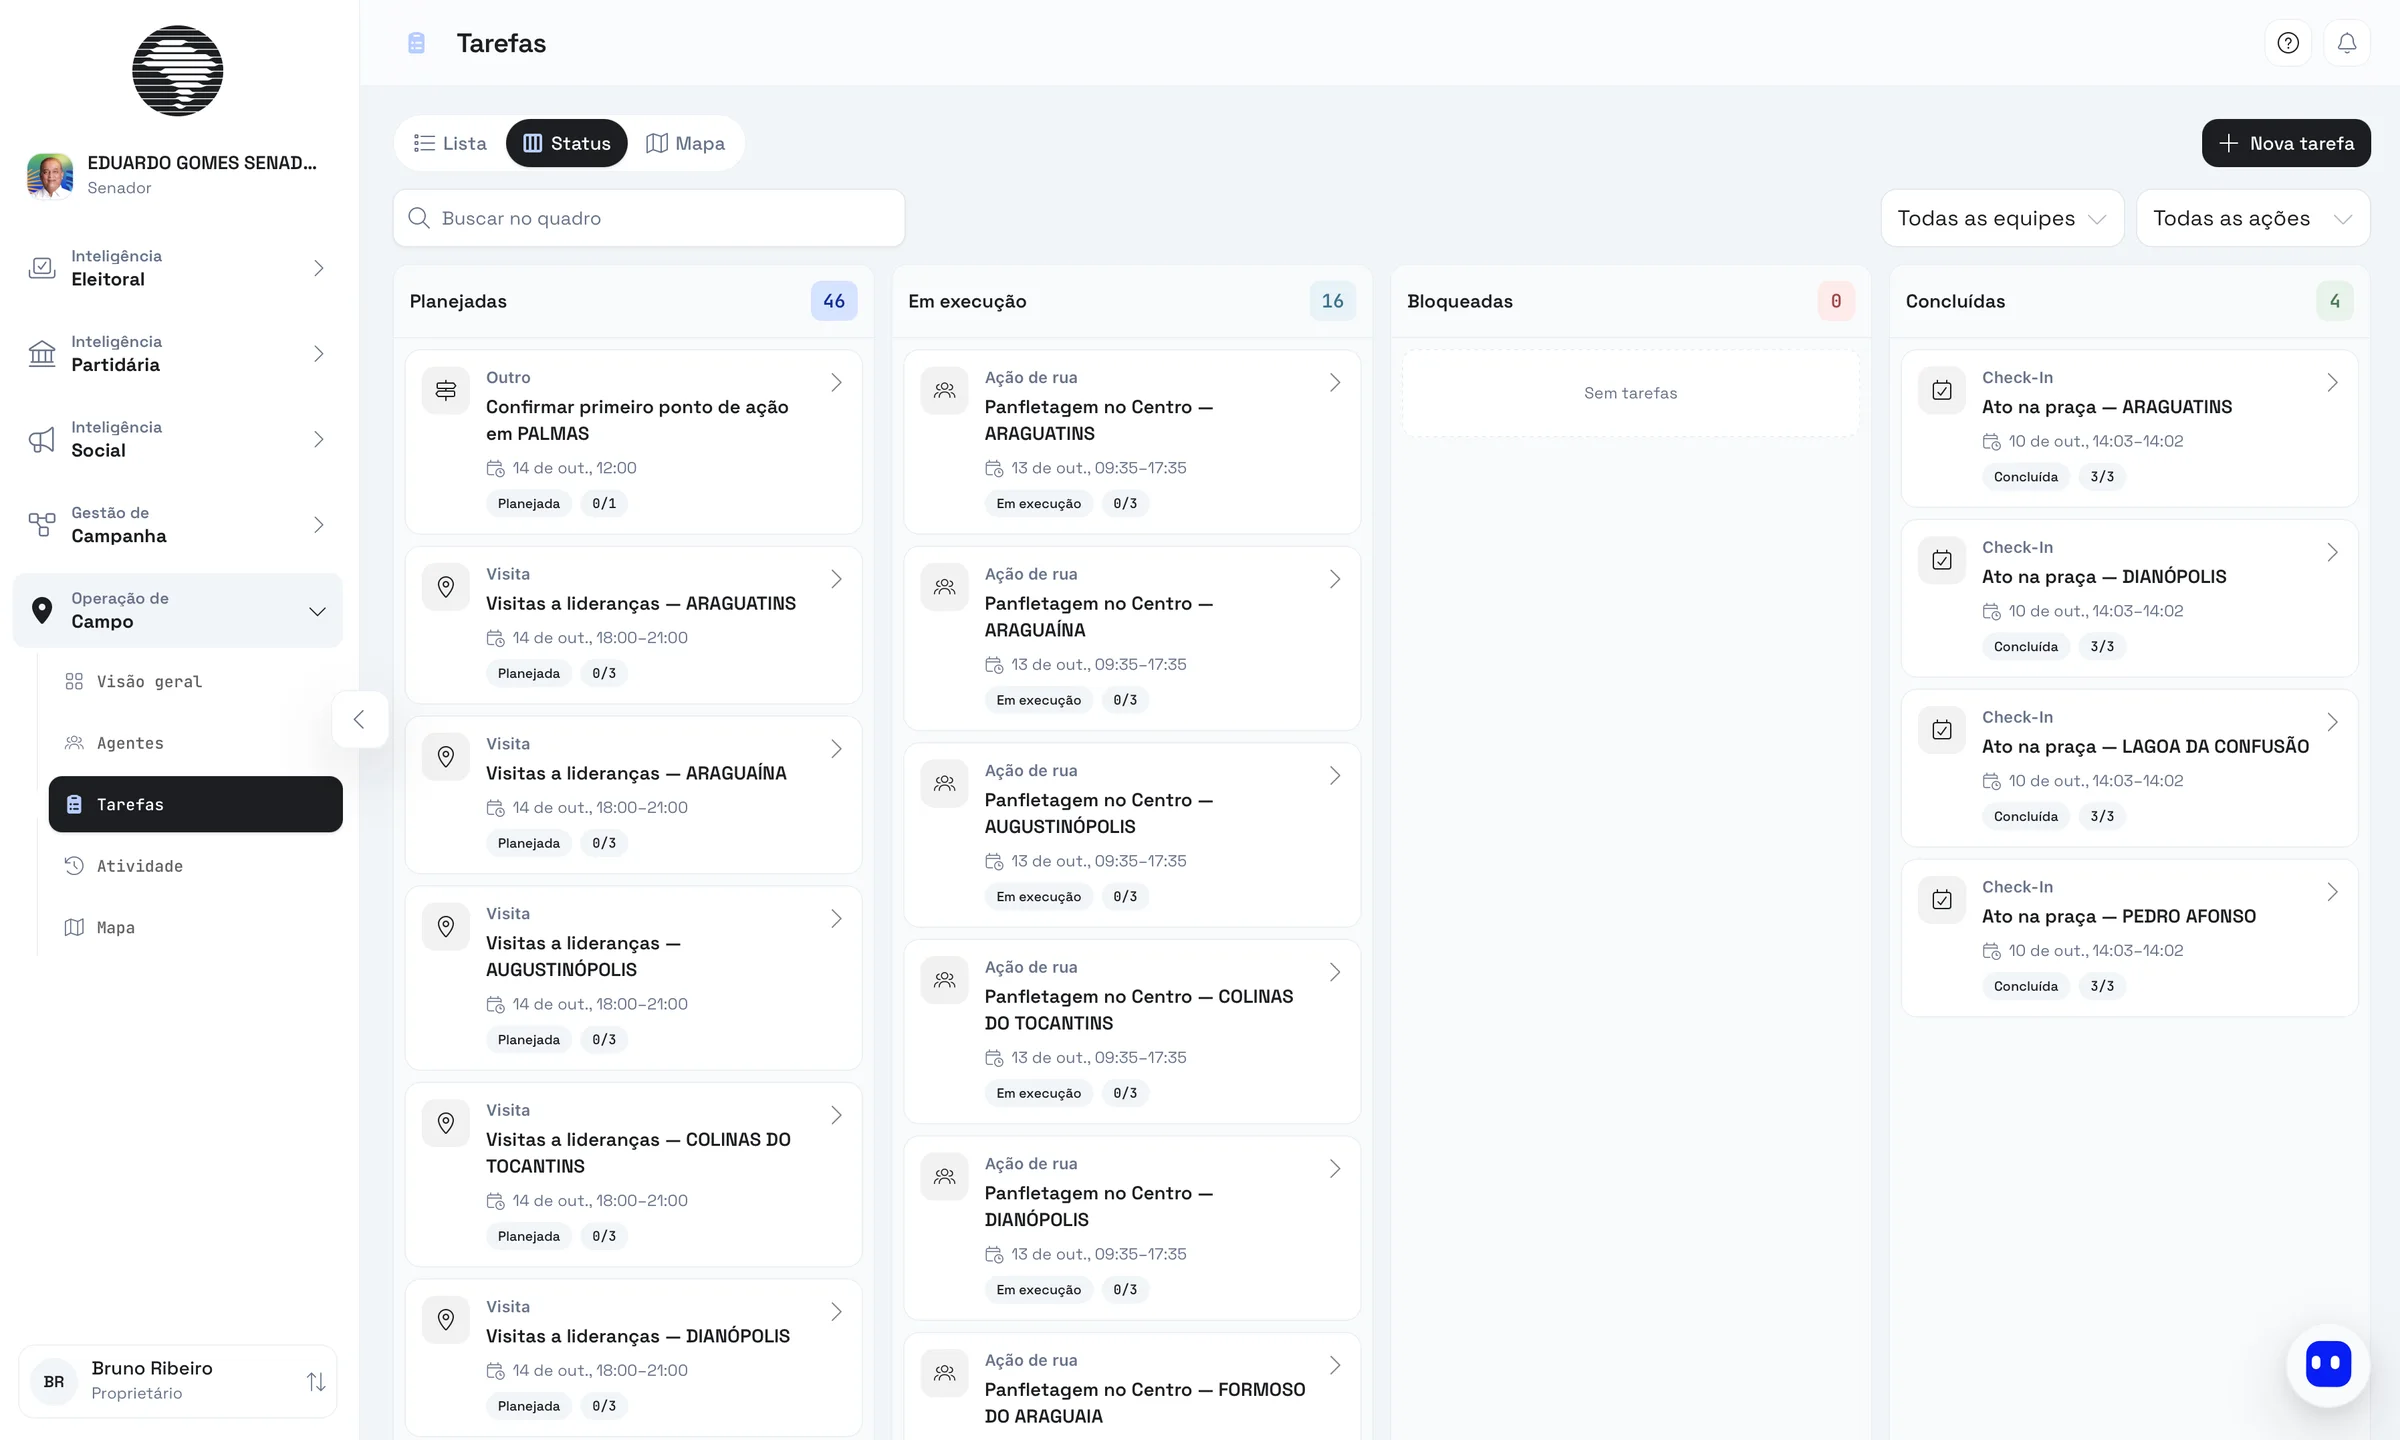Open the chatbot assistant floating button
This screenshot has width=2400, height=1440.
coord(2328,1364)
